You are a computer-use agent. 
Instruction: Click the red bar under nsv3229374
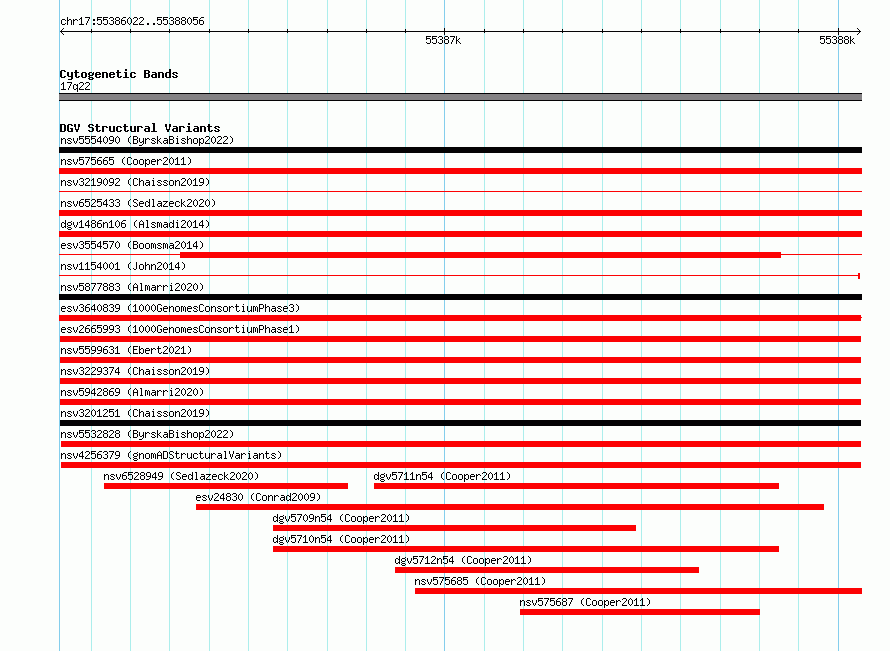point(460,381)
